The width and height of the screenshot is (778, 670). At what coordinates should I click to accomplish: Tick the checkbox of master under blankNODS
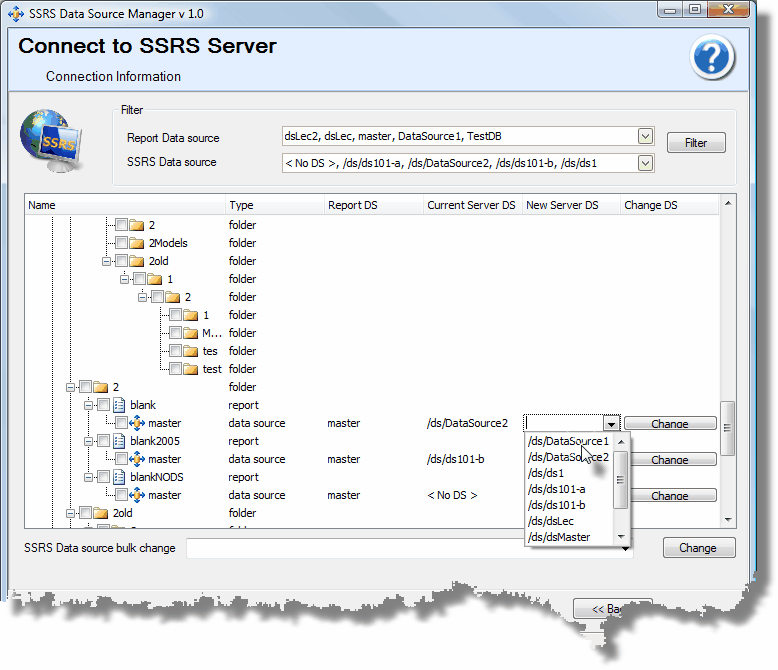tap(122, 495)
